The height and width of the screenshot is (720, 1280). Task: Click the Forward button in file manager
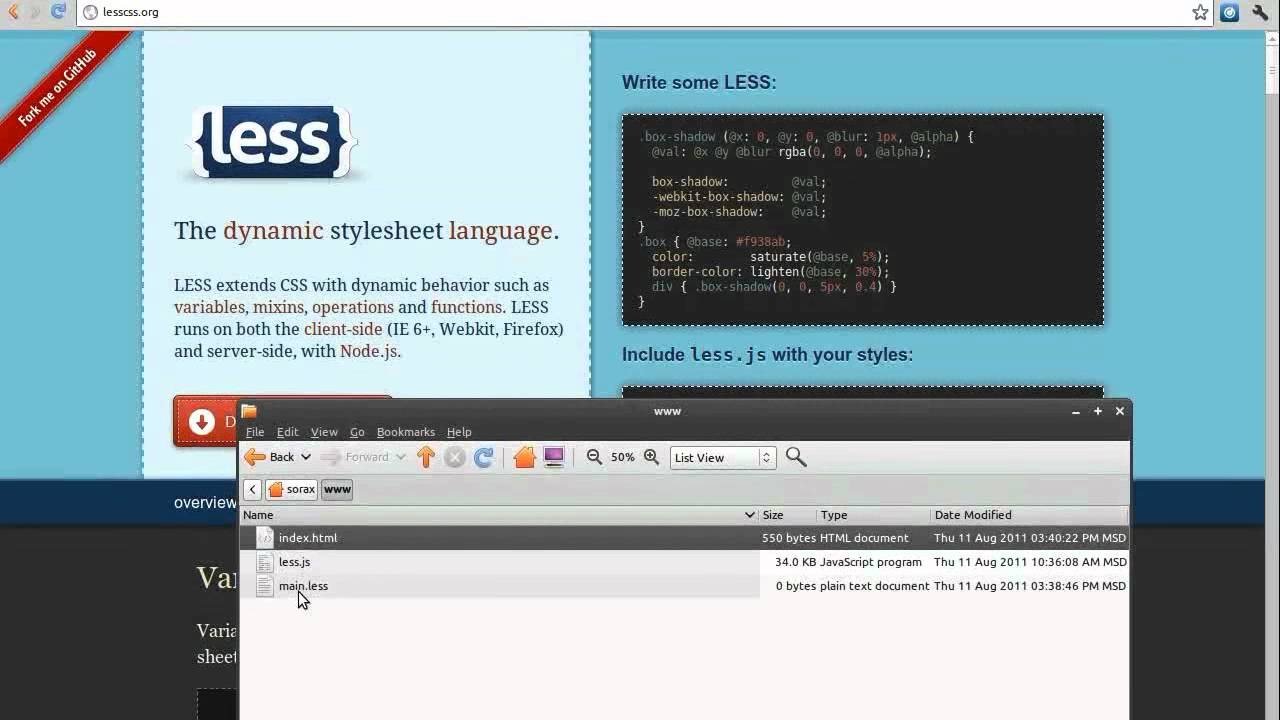(x=356, y=457)
